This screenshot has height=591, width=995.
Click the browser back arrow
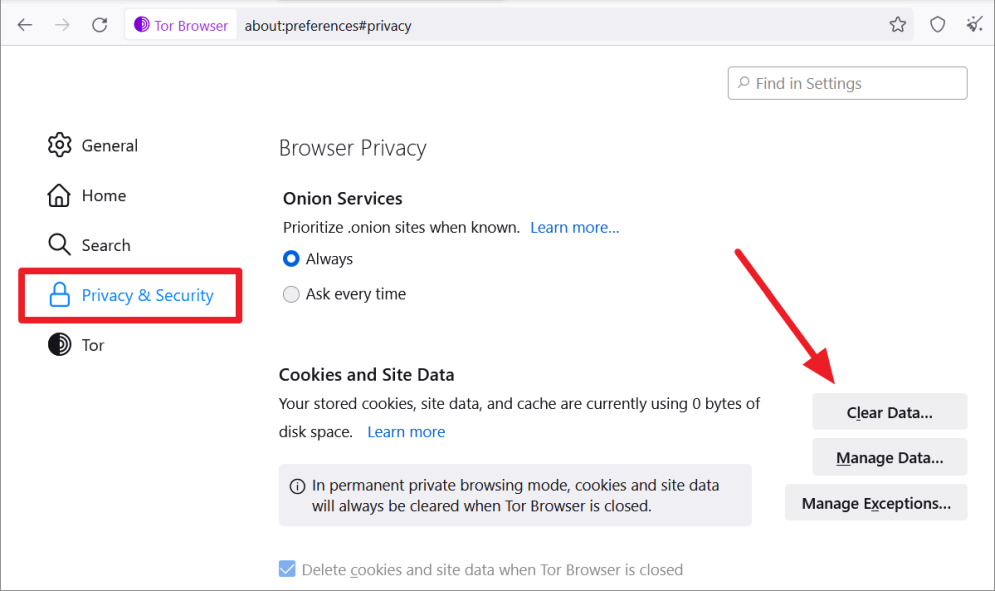(25, 25)
